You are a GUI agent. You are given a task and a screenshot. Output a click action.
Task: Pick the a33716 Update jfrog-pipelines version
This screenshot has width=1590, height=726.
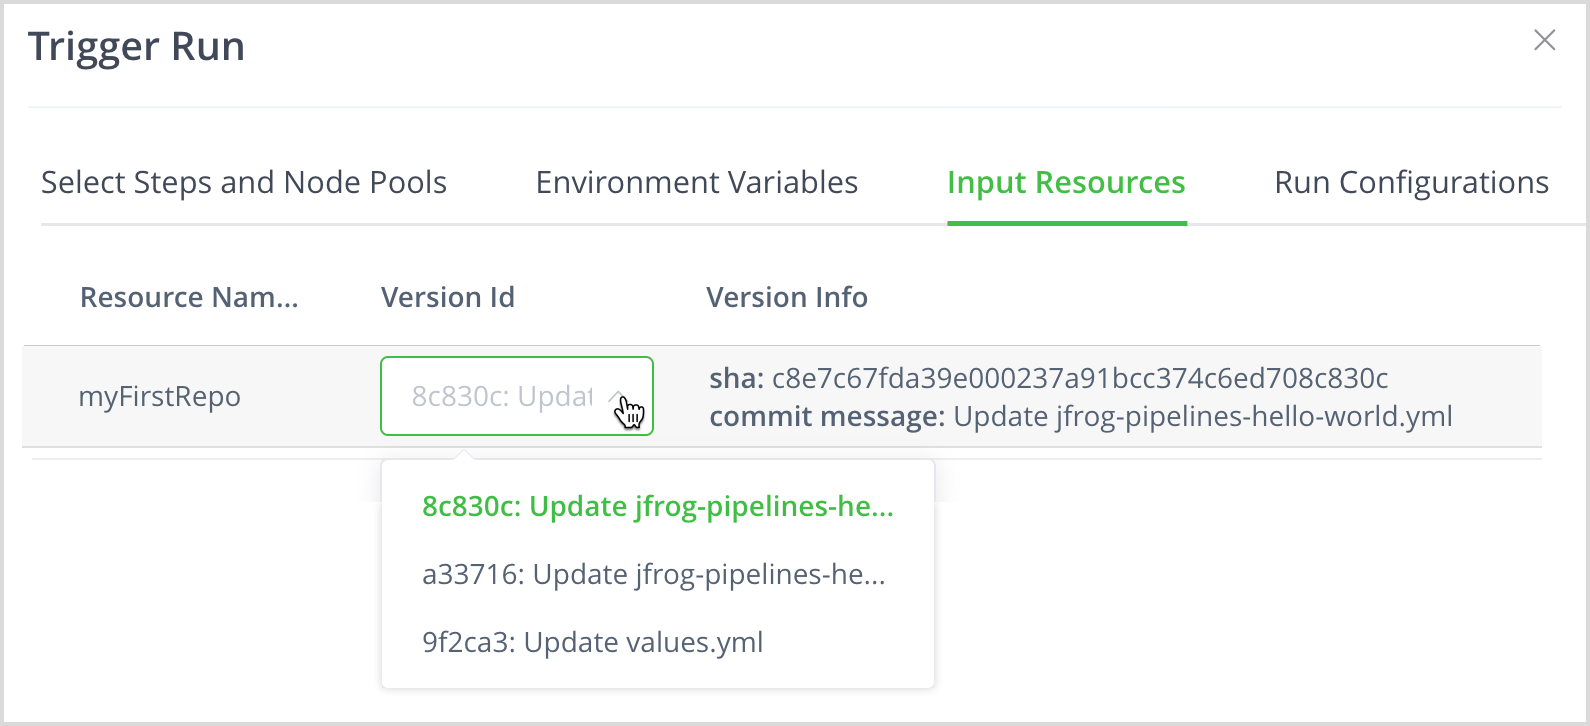pos(653,575)
